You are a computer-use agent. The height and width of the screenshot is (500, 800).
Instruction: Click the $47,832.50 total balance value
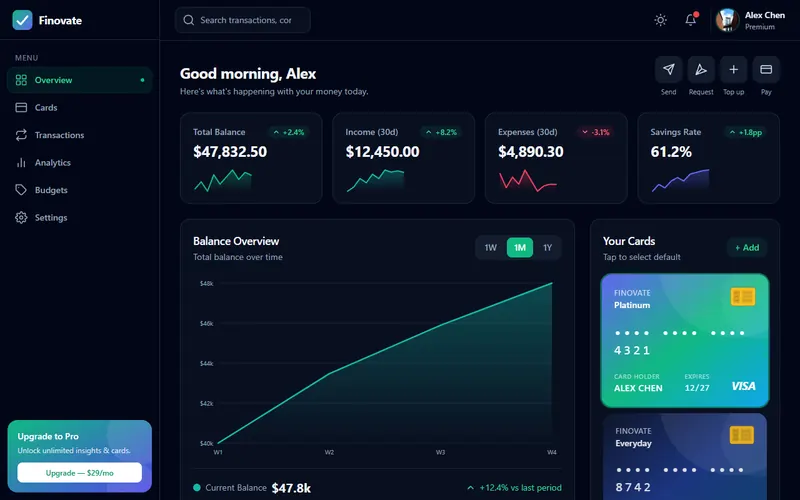click(x=230, y=152)
